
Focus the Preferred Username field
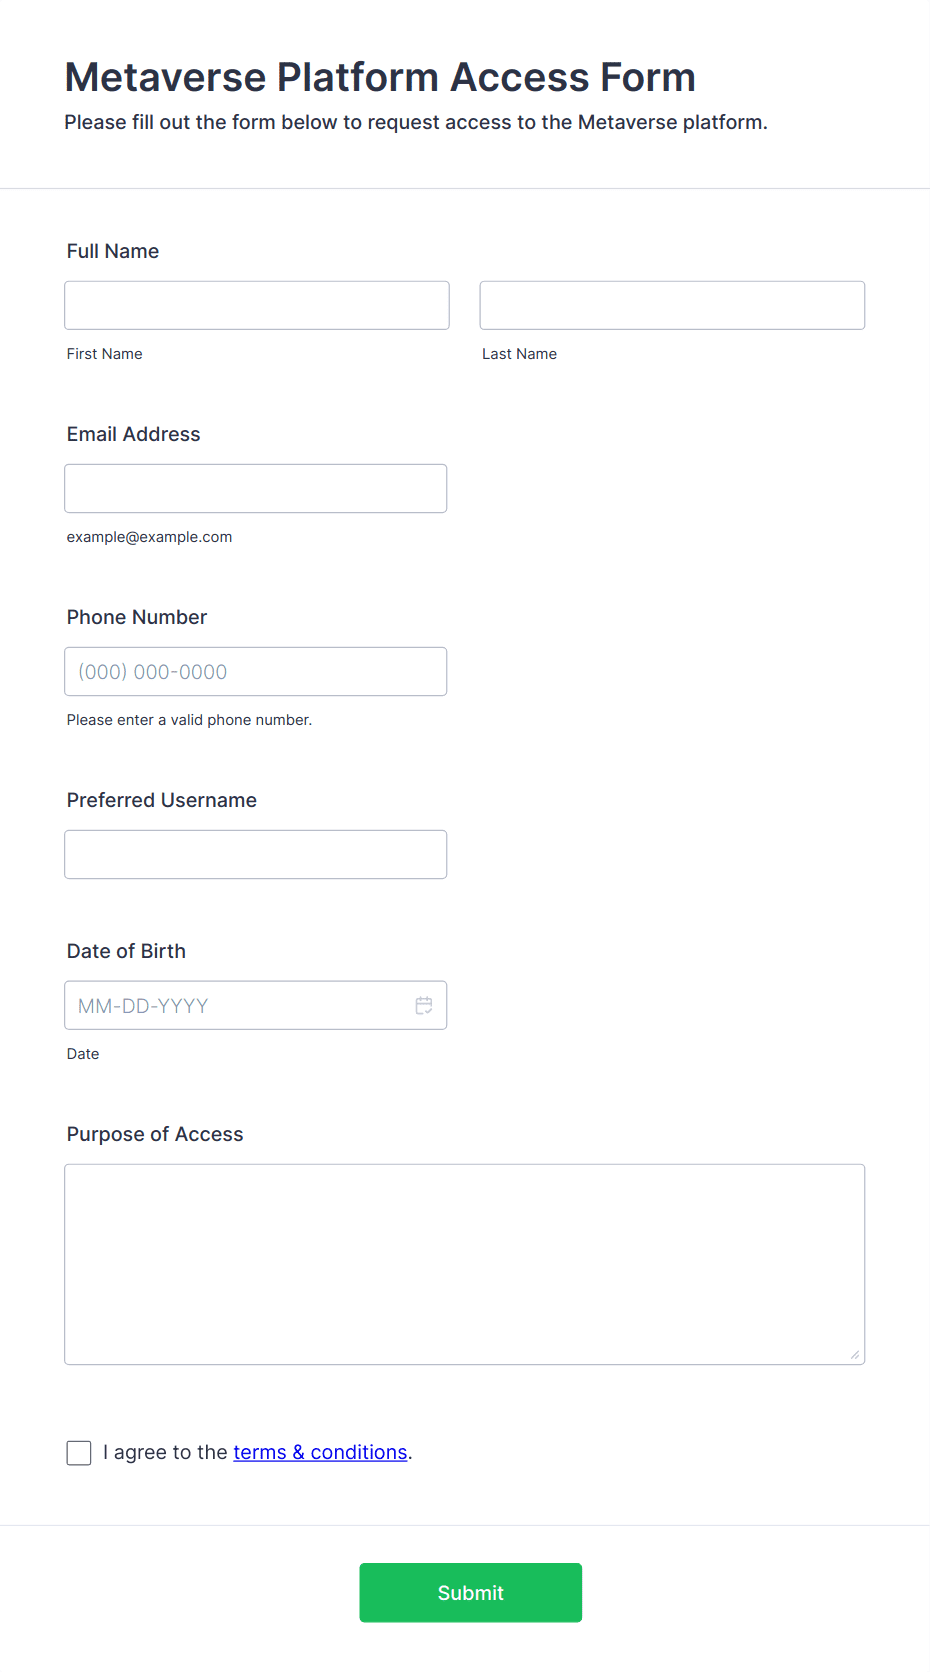[x=256, y=854]
